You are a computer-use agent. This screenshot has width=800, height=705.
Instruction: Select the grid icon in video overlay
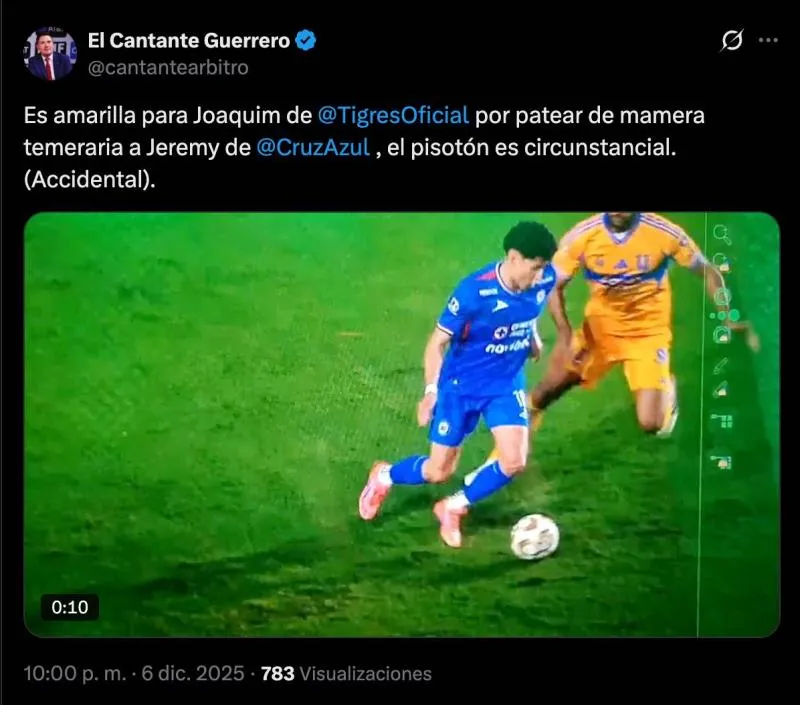tap(722, 420)
